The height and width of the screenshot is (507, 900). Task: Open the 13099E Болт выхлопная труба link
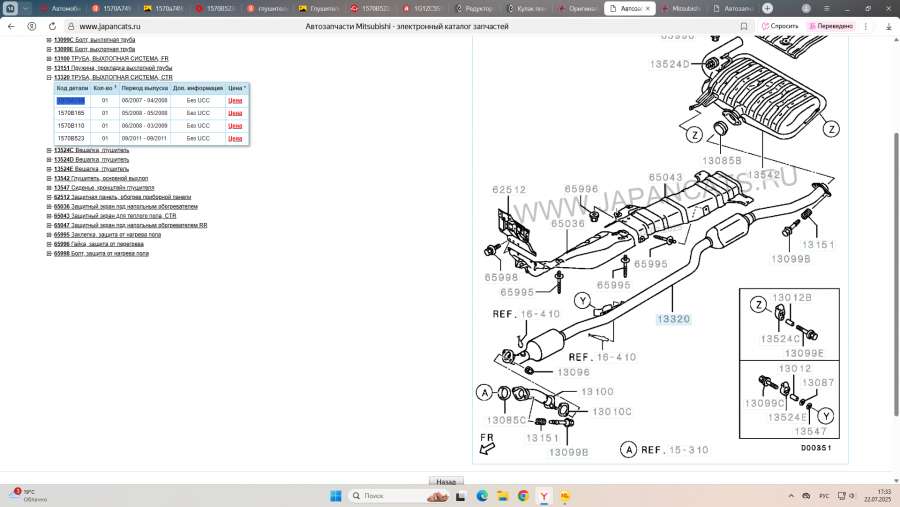[x=95, y=49]
